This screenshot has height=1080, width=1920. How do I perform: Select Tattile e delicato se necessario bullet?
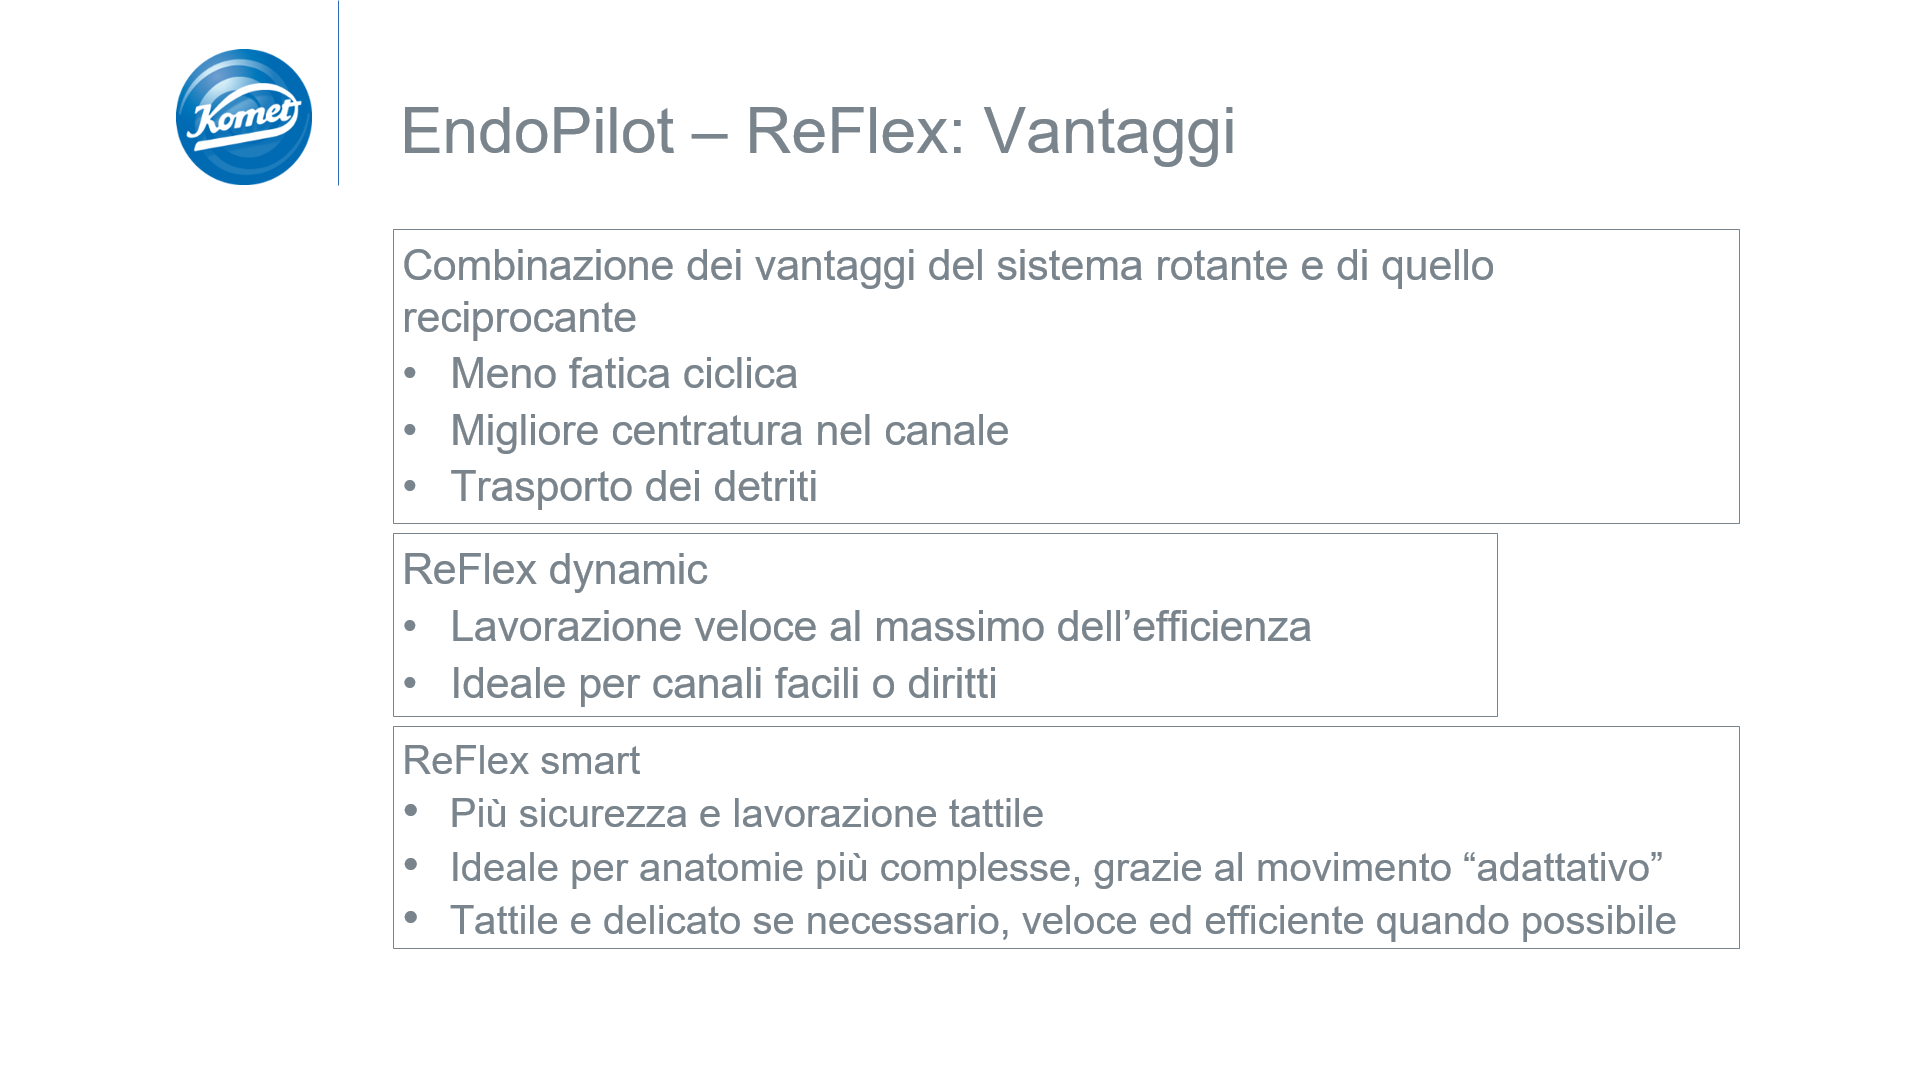1062,921
